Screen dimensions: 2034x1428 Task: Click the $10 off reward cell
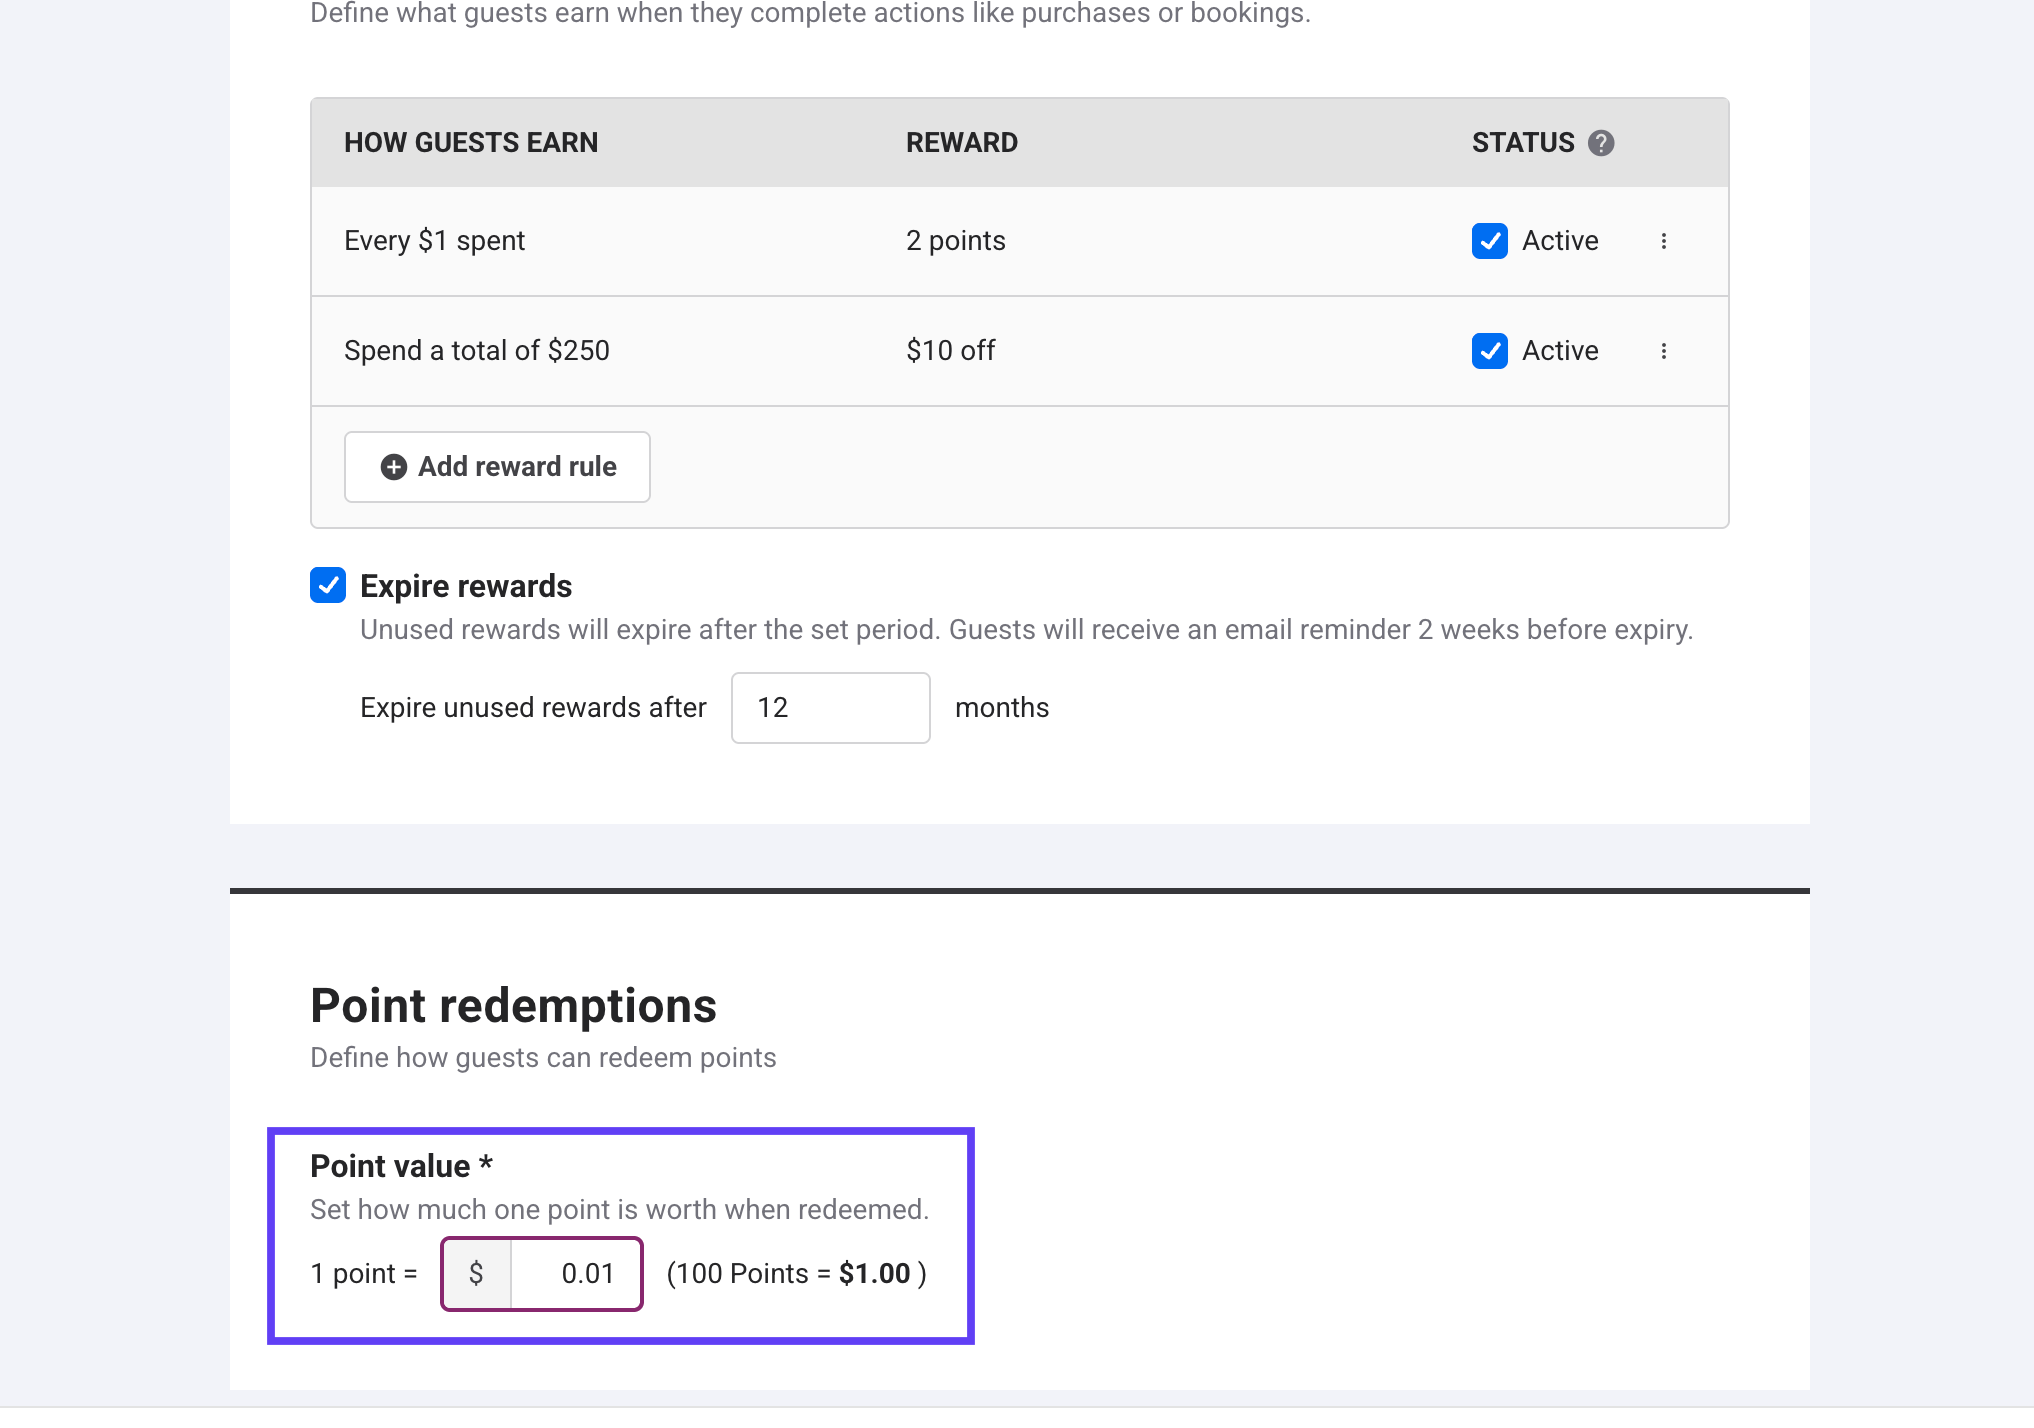point(950,351)
